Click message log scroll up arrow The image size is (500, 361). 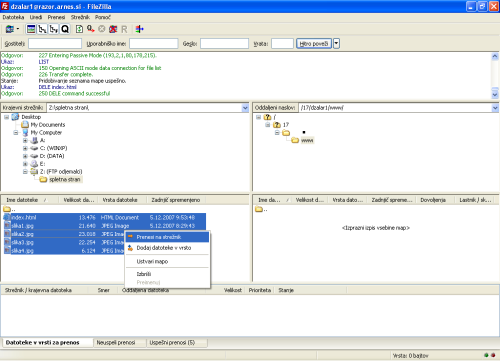(x=495, y=56)
